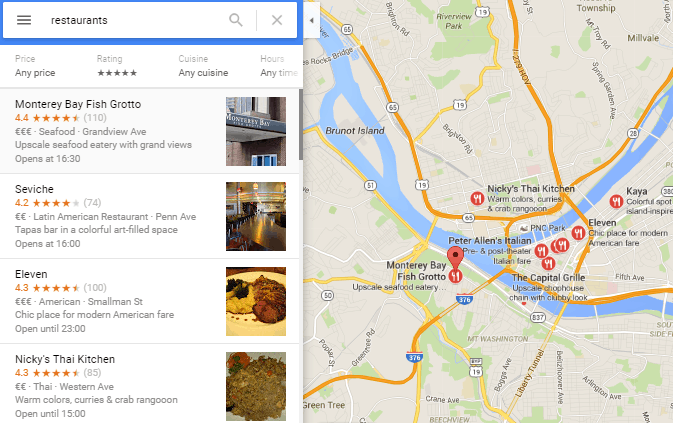Click the results list scrollbar
Screen dimensions: 673x423
pyautogui.click(x=301, y=124)
